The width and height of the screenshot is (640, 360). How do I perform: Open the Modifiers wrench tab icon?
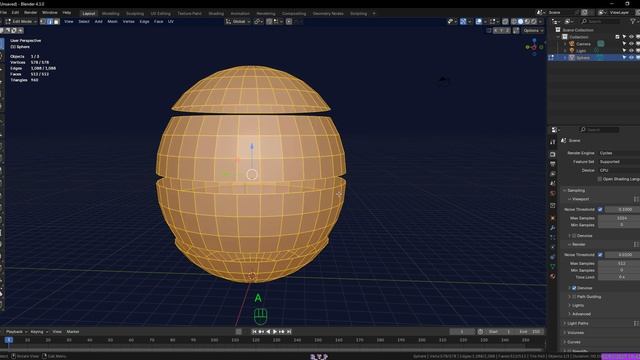553,228
